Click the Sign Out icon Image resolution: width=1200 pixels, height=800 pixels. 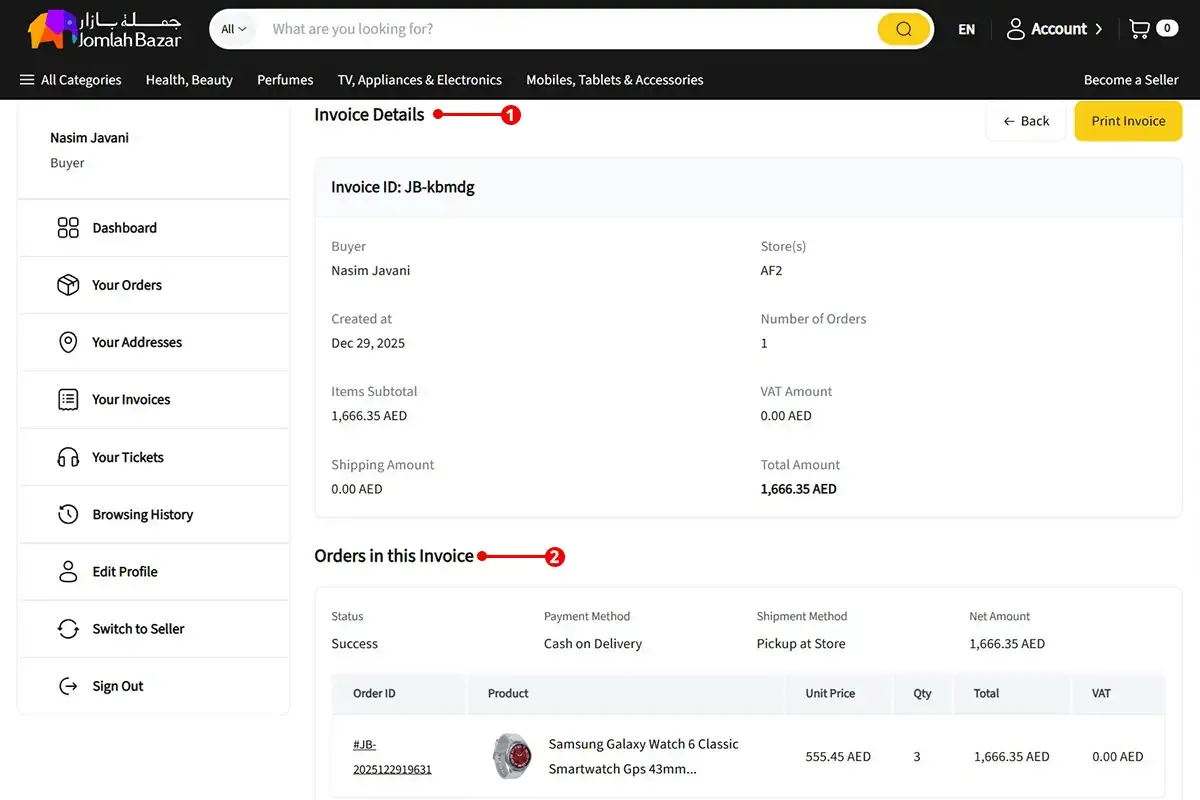pos(68,686)
